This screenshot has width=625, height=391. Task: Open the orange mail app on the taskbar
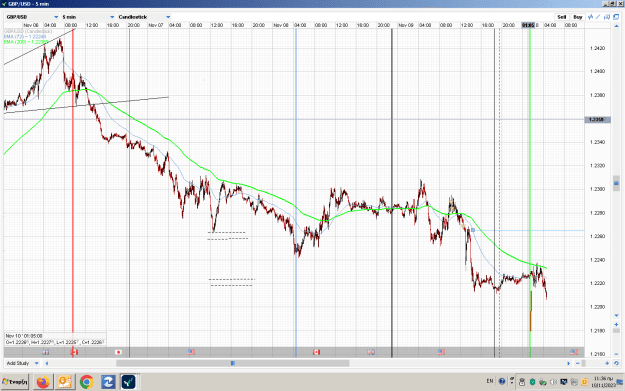[65, 382]
